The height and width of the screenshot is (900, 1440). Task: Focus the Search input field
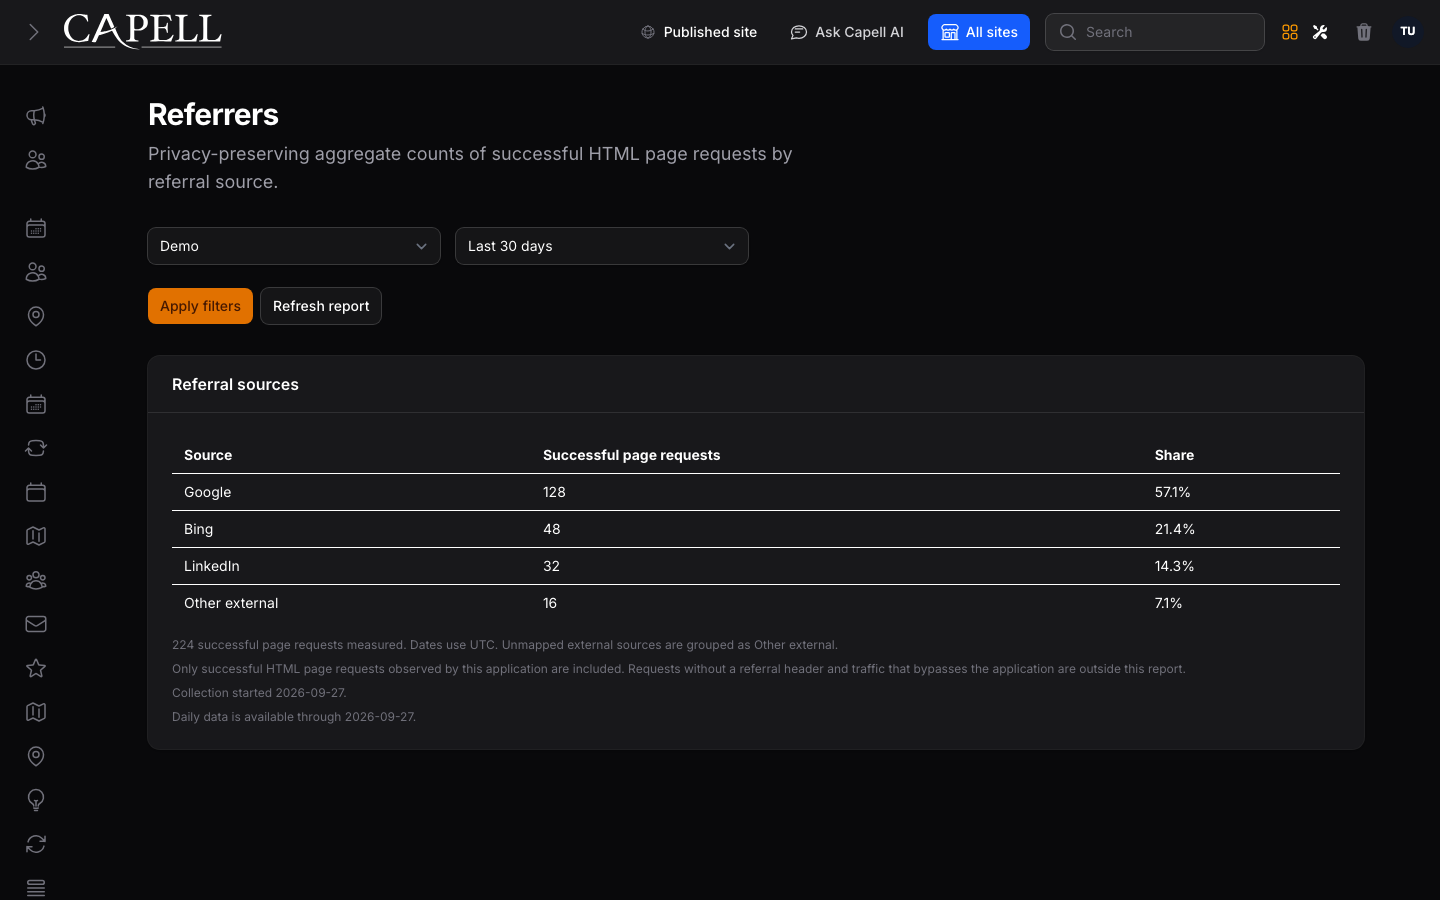[1155, 32]
